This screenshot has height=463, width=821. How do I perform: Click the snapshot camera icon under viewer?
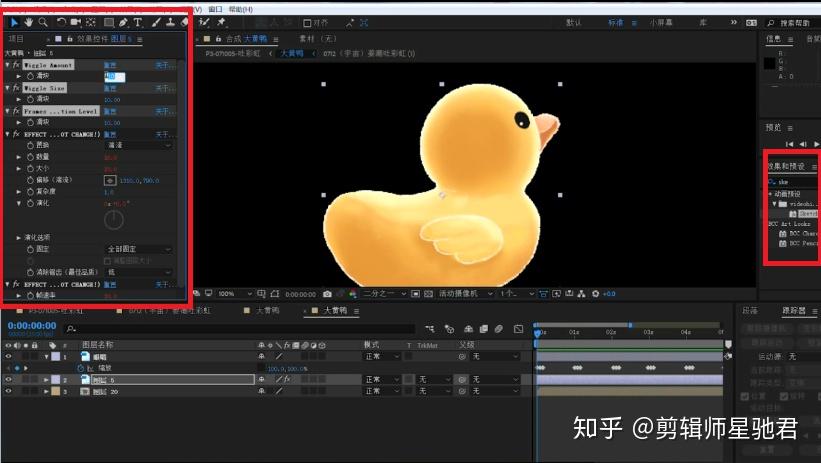click(327, 294)
